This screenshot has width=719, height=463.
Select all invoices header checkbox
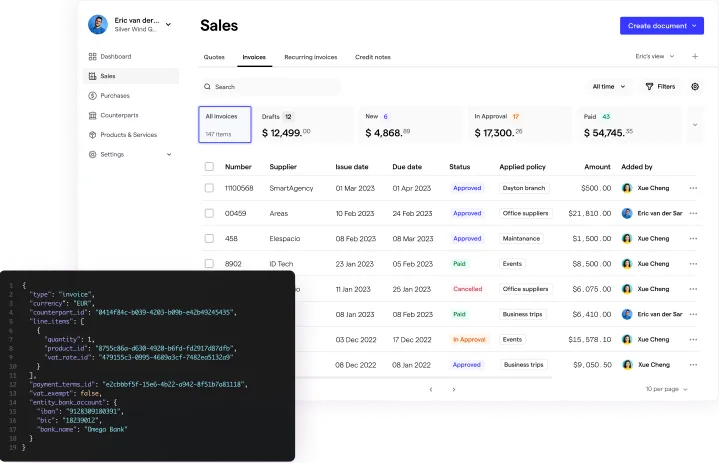click(209, 166)
